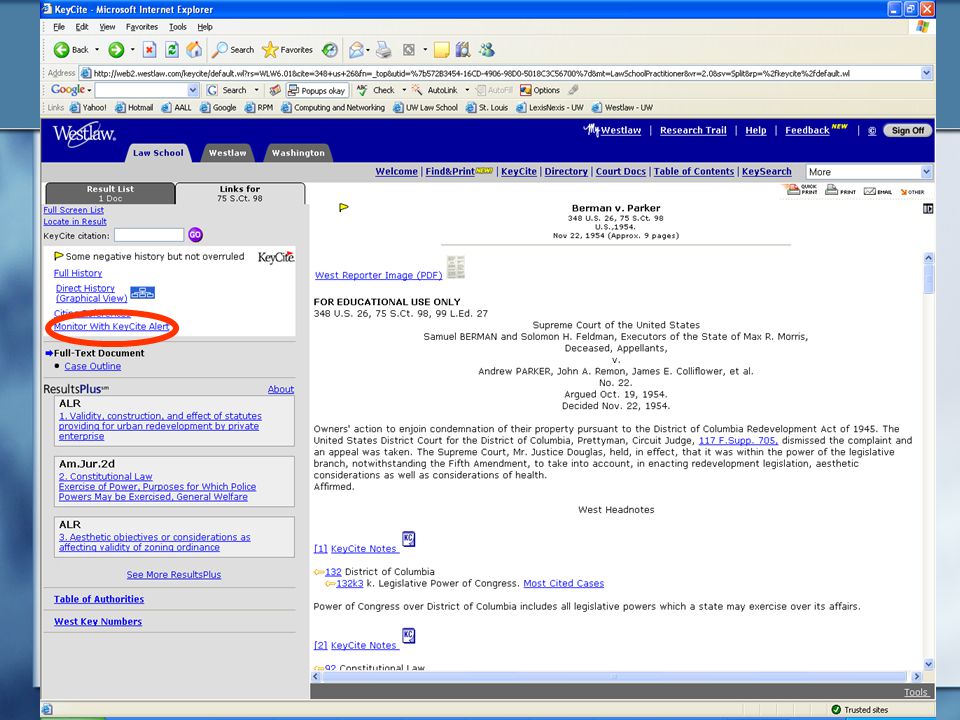Stop page loading with red X icon
The width and height of the screenshot is (960, 720).
(149, 50)
